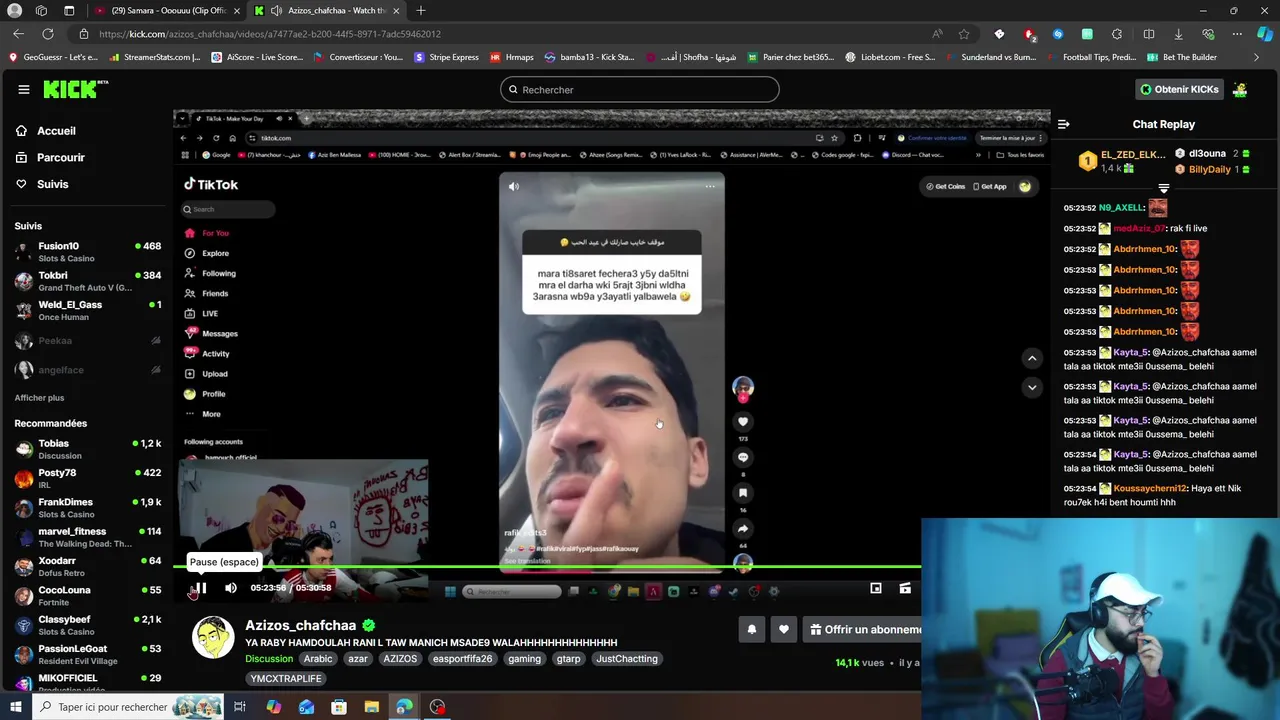
Task: Open the user avatar menu beside Obtenir KICKs
Action: pyautogui.click(x=1240, y=89)
